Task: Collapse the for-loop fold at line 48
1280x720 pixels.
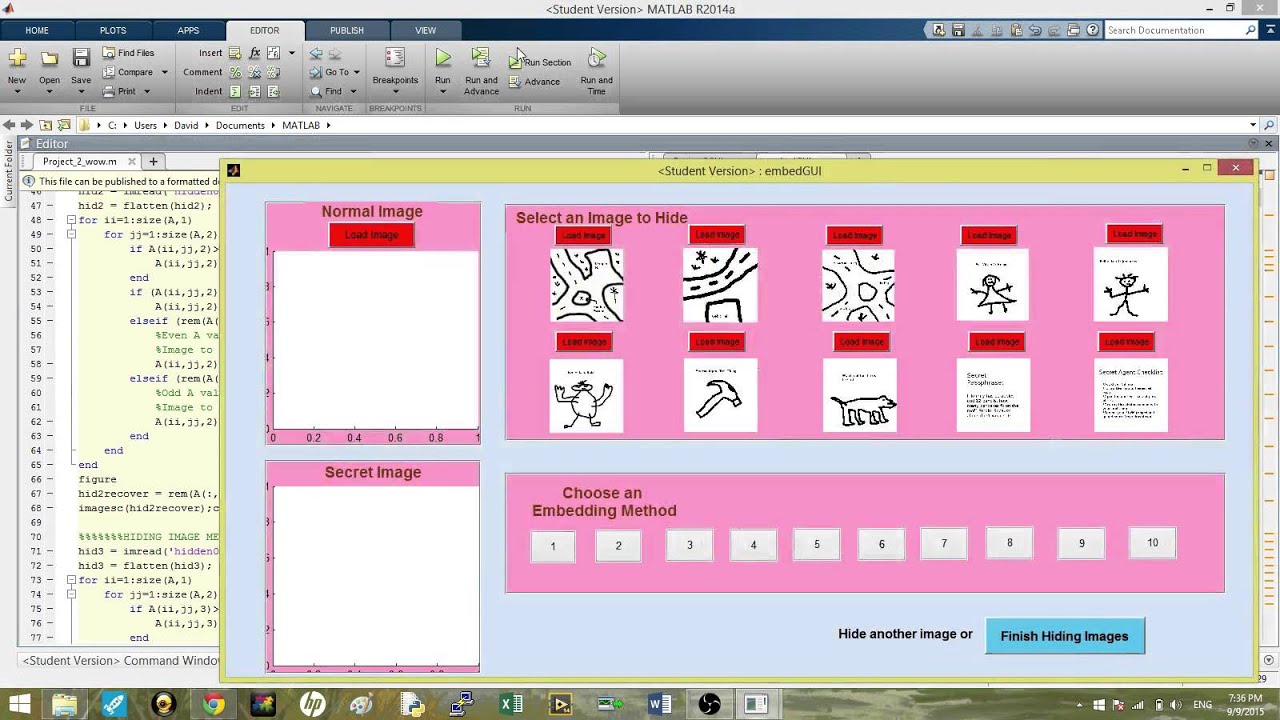Action: (71, 220)
